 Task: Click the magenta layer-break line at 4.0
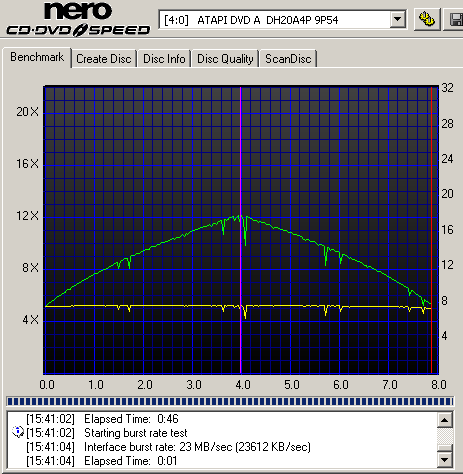pyautogui.click(x=241, y=230)
